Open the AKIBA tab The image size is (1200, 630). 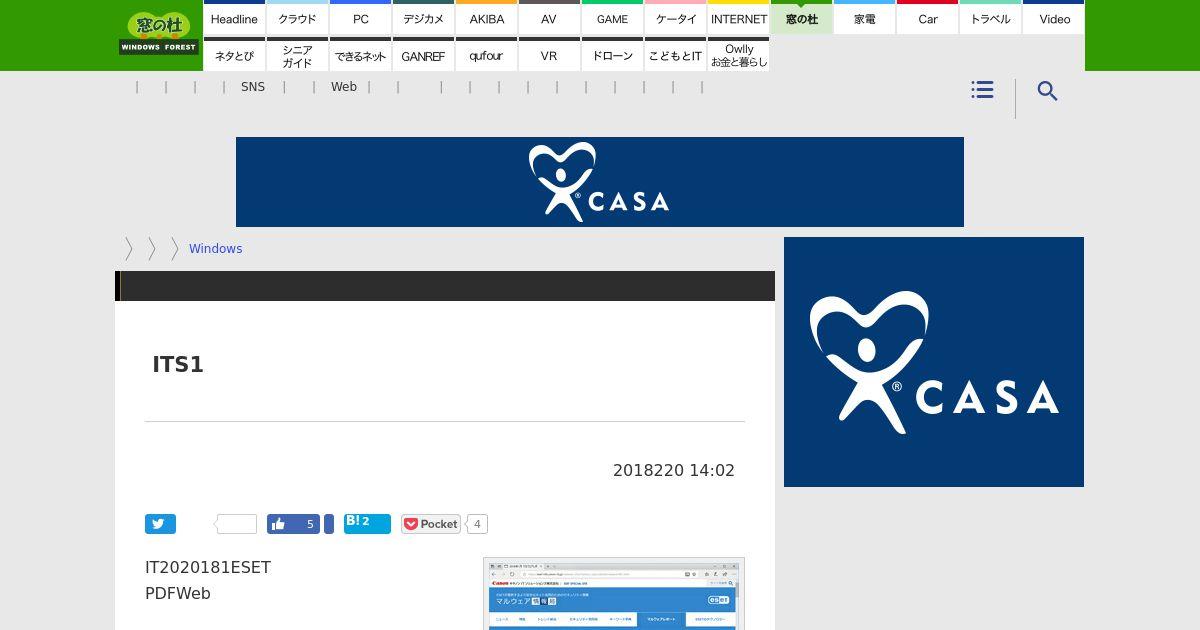pos(486,18)
